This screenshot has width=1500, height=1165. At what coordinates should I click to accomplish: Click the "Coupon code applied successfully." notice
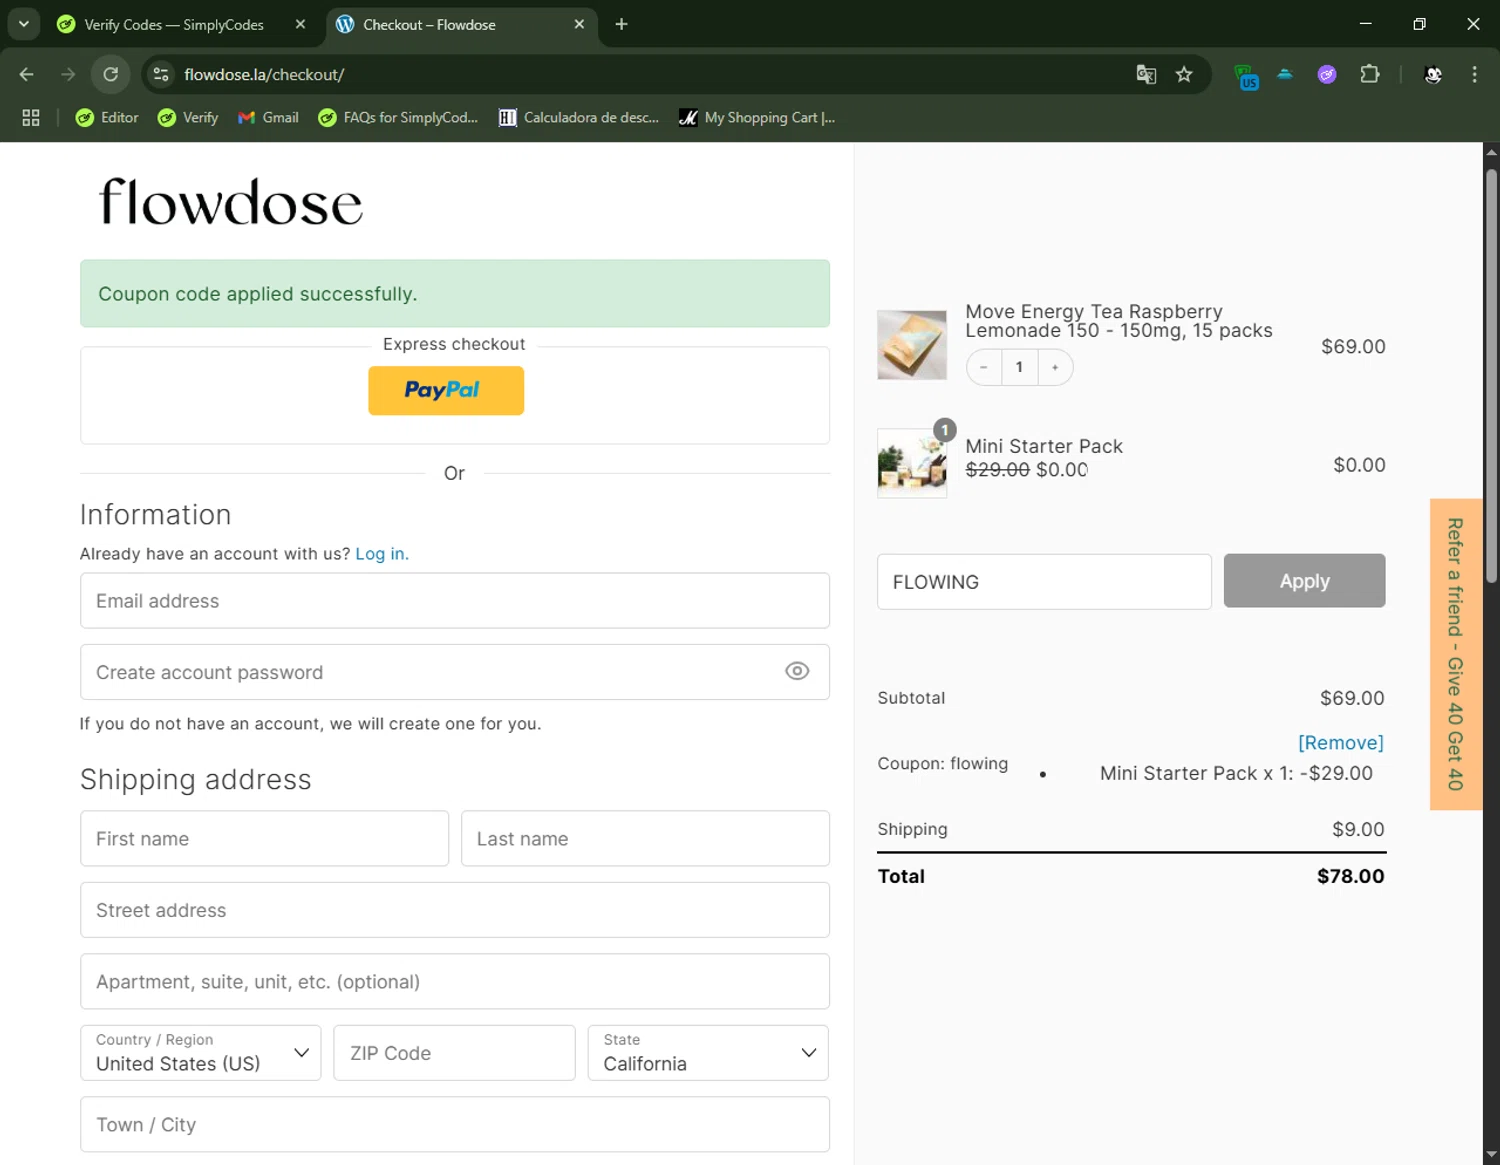point(455,294)
